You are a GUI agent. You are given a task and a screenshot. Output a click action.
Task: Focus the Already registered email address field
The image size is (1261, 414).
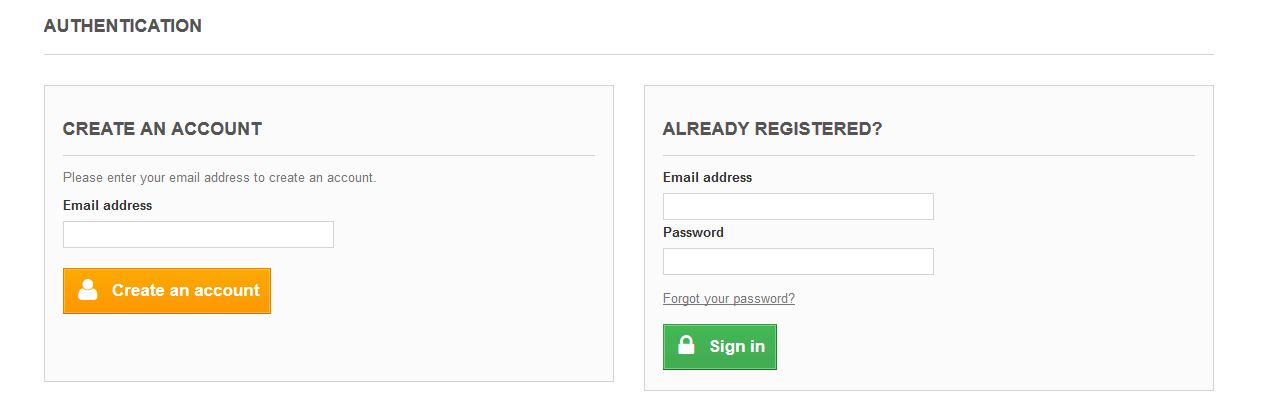tap(798, 207)
